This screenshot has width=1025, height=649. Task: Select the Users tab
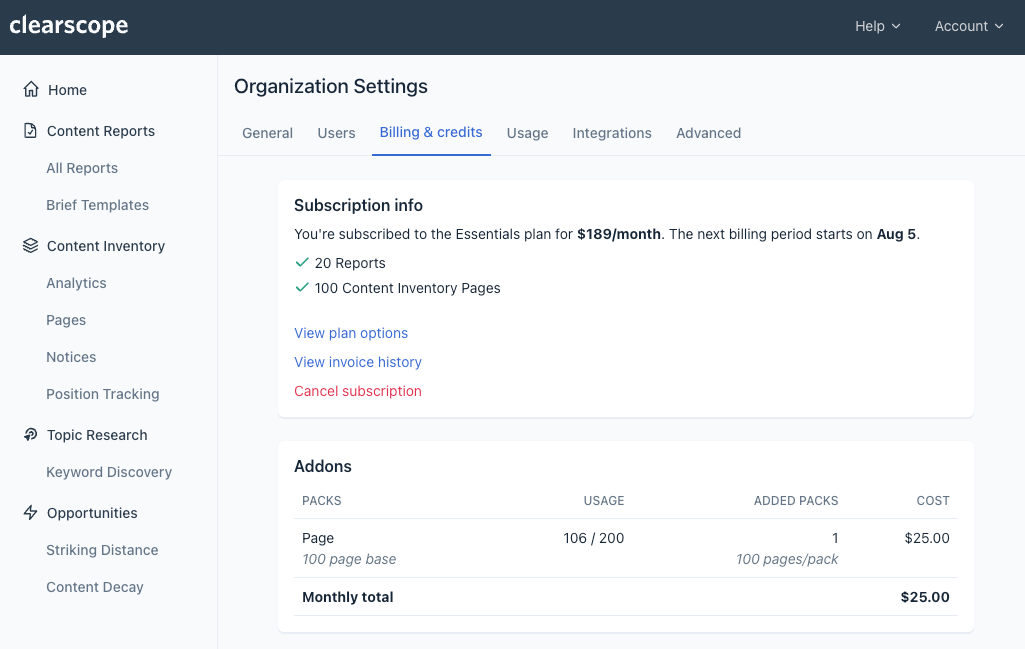coord(336,133)
